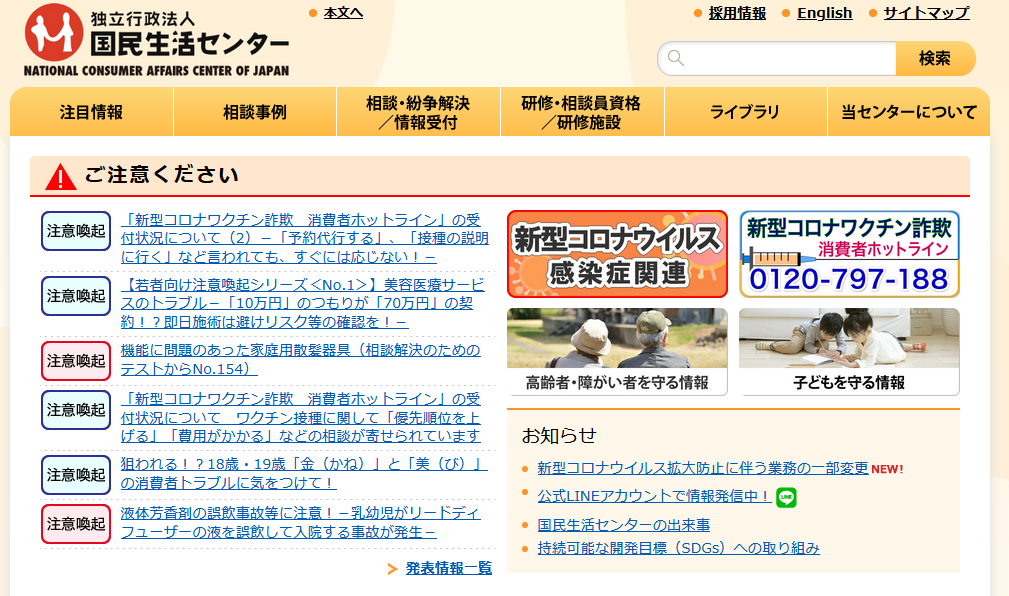Open the ライブラリ menu
Image resolution: width=1009 pixels, height=596 pixels.
(x=745, y=112)
